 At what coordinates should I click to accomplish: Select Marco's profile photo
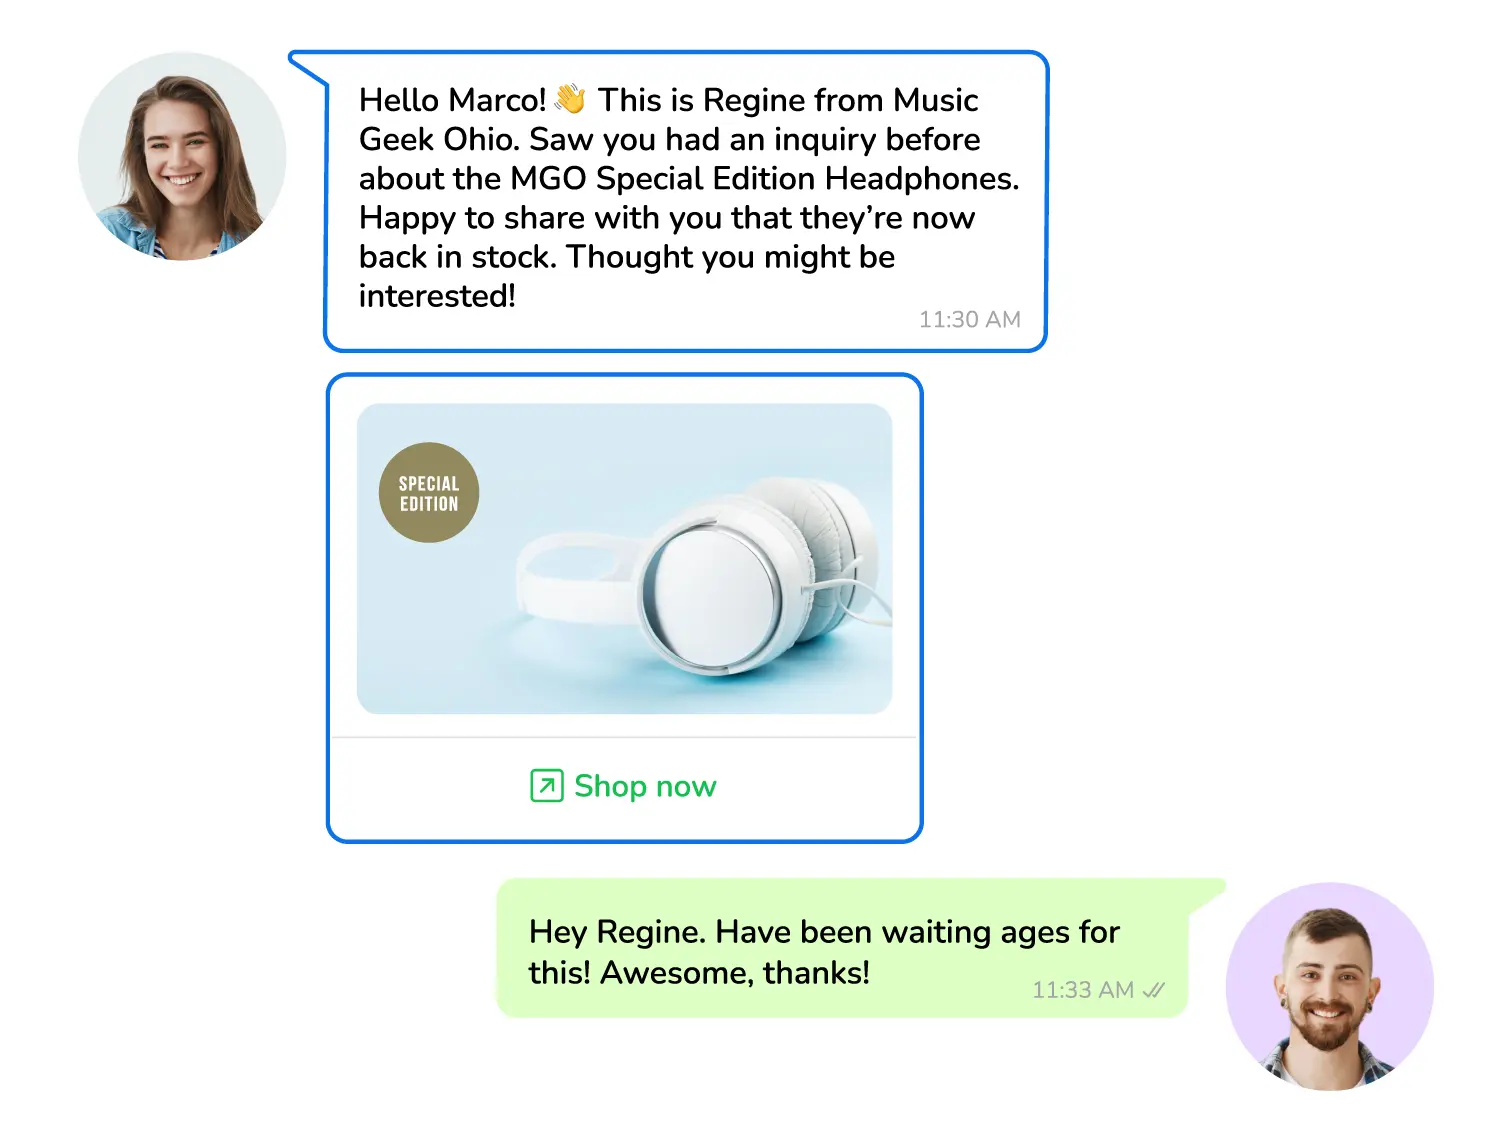[1330, 986]
